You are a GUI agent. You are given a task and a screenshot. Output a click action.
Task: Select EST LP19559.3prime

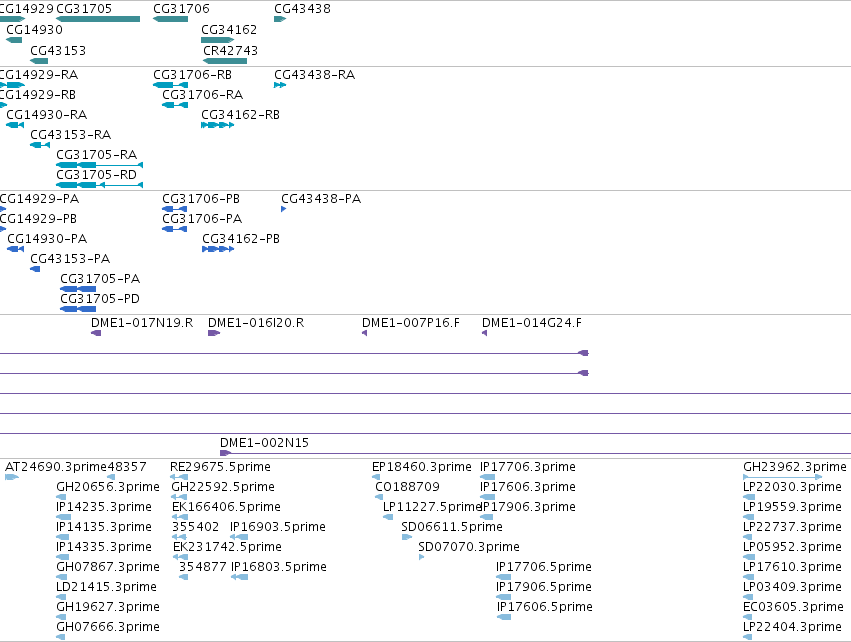(749, 517)
